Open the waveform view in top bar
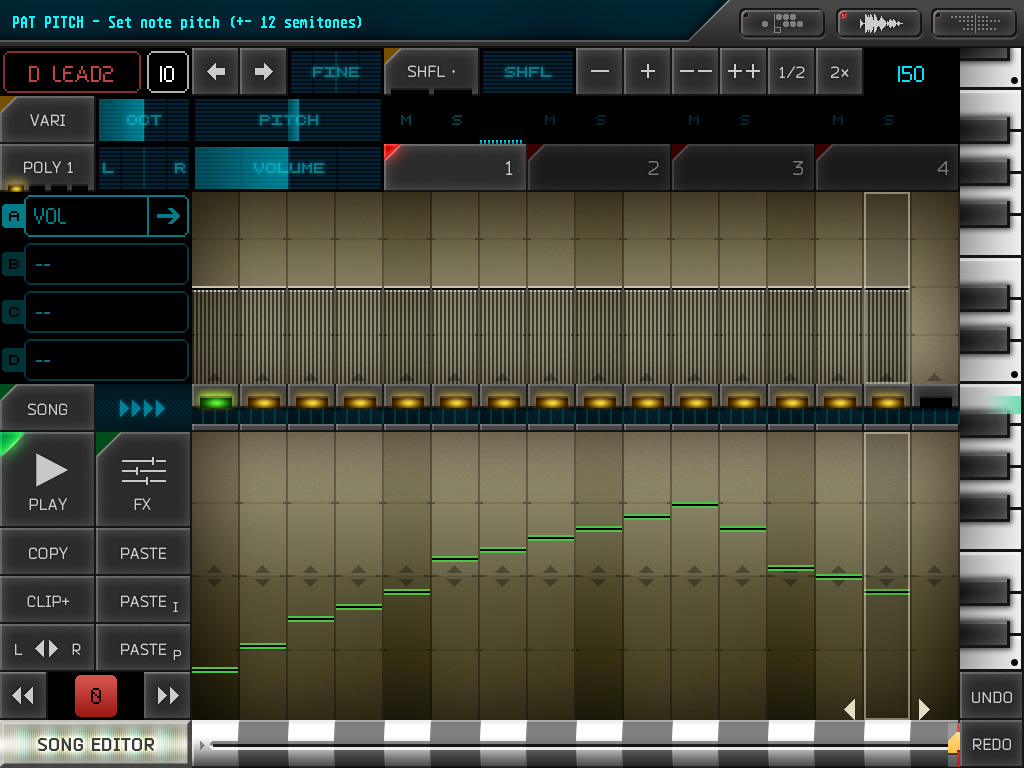Viewport: 1024px width, 768px height. tap(880, 22)
